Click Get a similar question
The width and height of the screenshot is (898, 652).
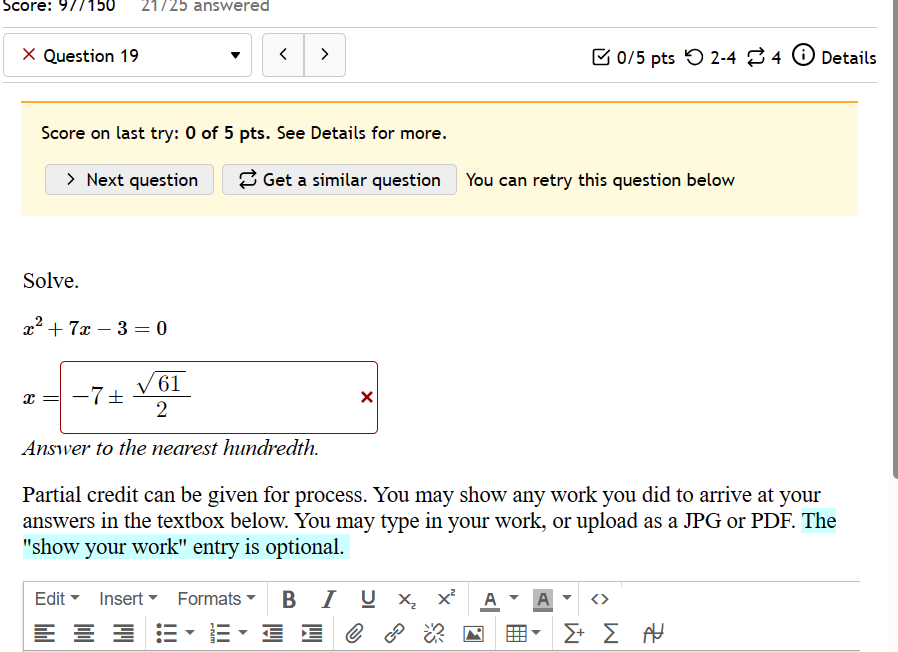339,180
